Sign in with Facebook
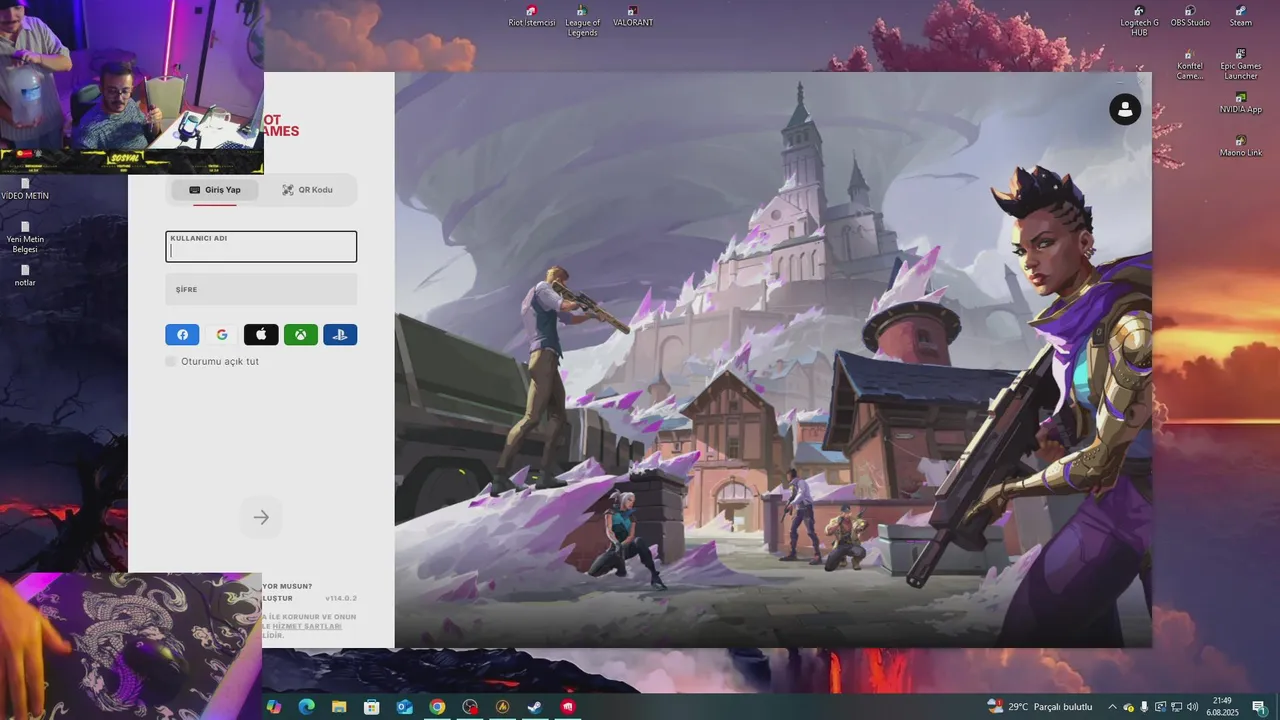The height and width of the screenshot is (720, 1280). tap(182, 335)
